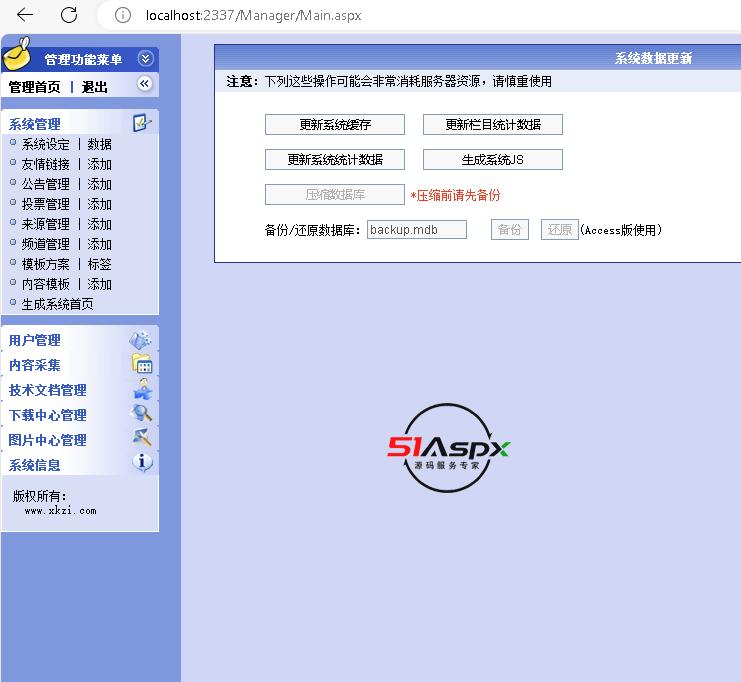The image size is (741, 682).
Task: Expand the 系统管理 section header
Action: tap(34, 124)
